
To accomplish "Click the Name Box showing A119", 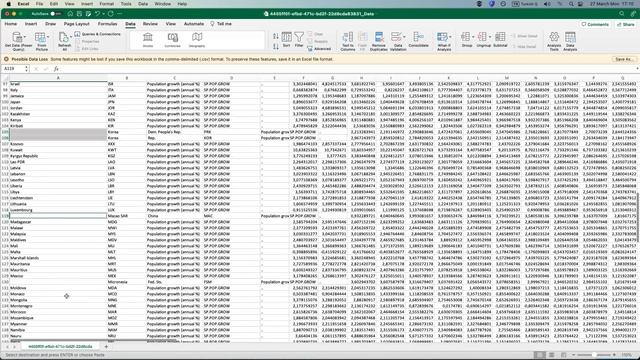I will [x=13, y=69].
